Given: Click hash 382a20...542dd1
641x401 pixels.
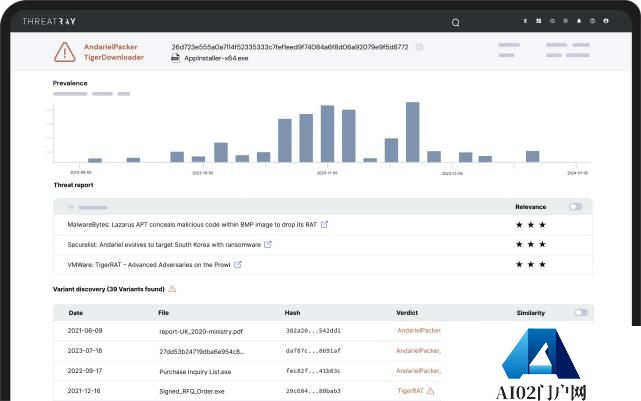Looking at the screenshot, I should (313, 331).
